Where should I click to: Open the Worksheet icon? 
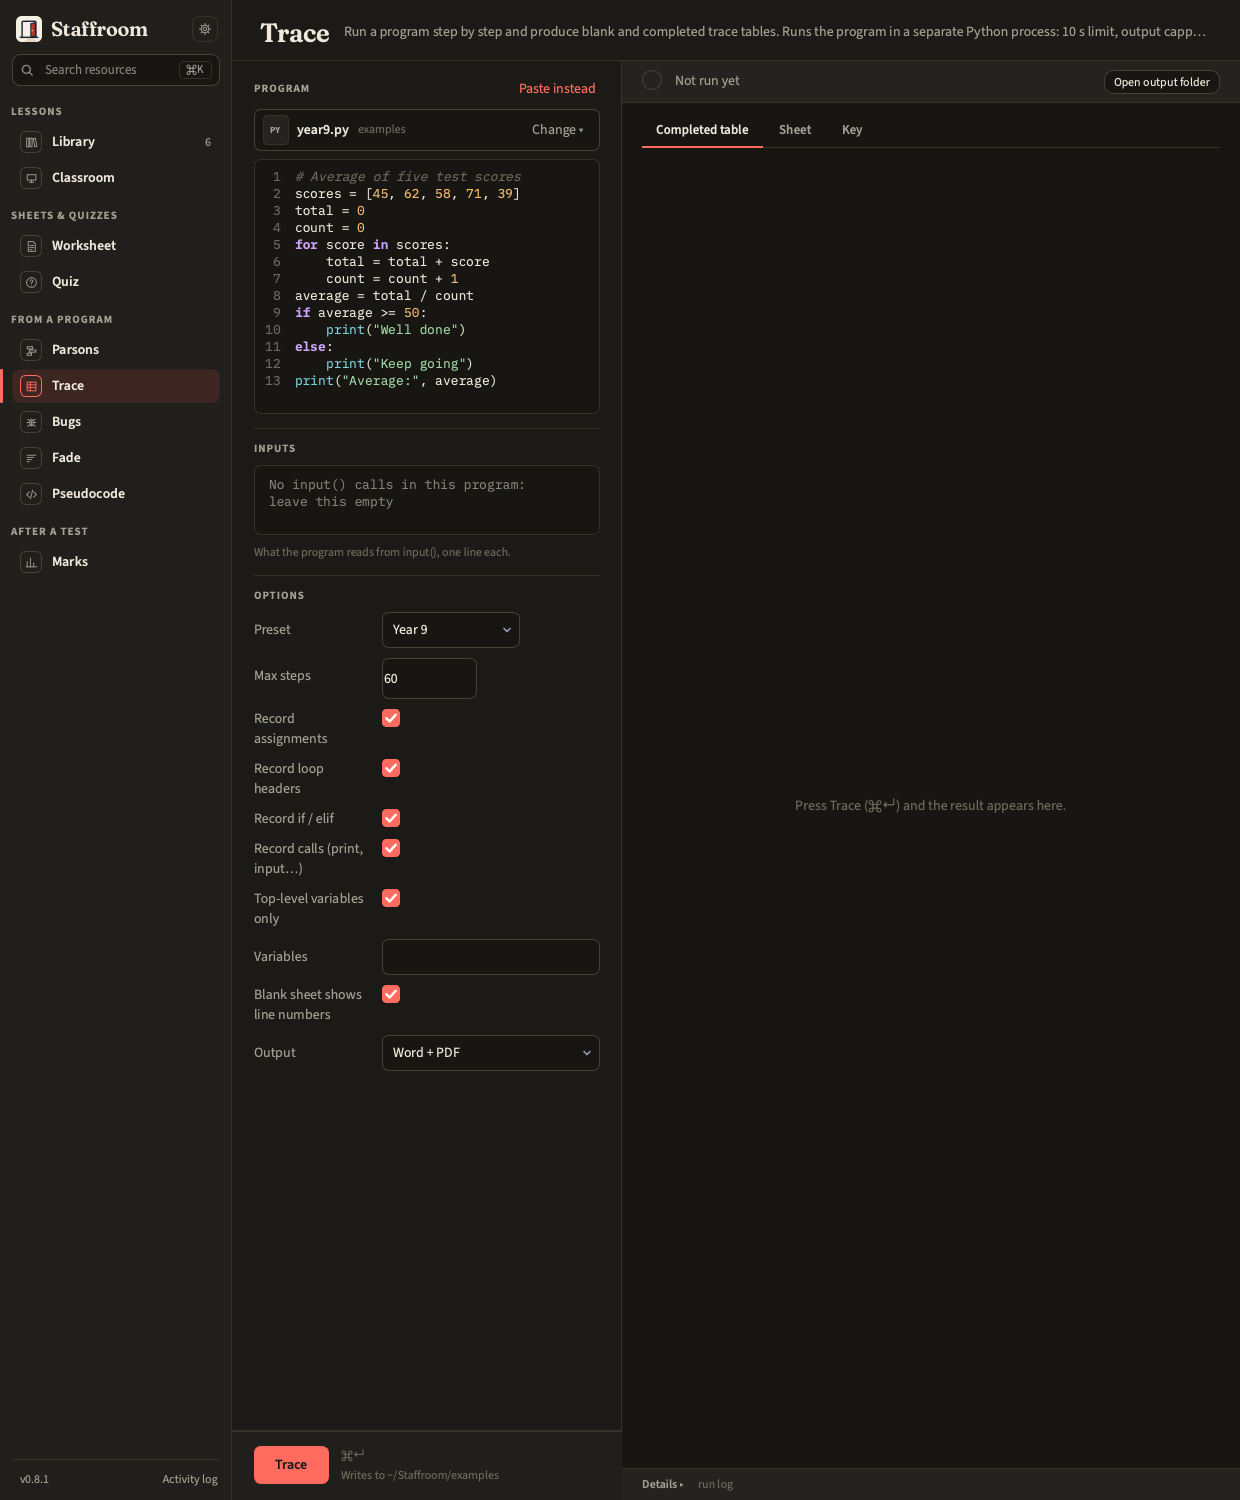(31, 246)
